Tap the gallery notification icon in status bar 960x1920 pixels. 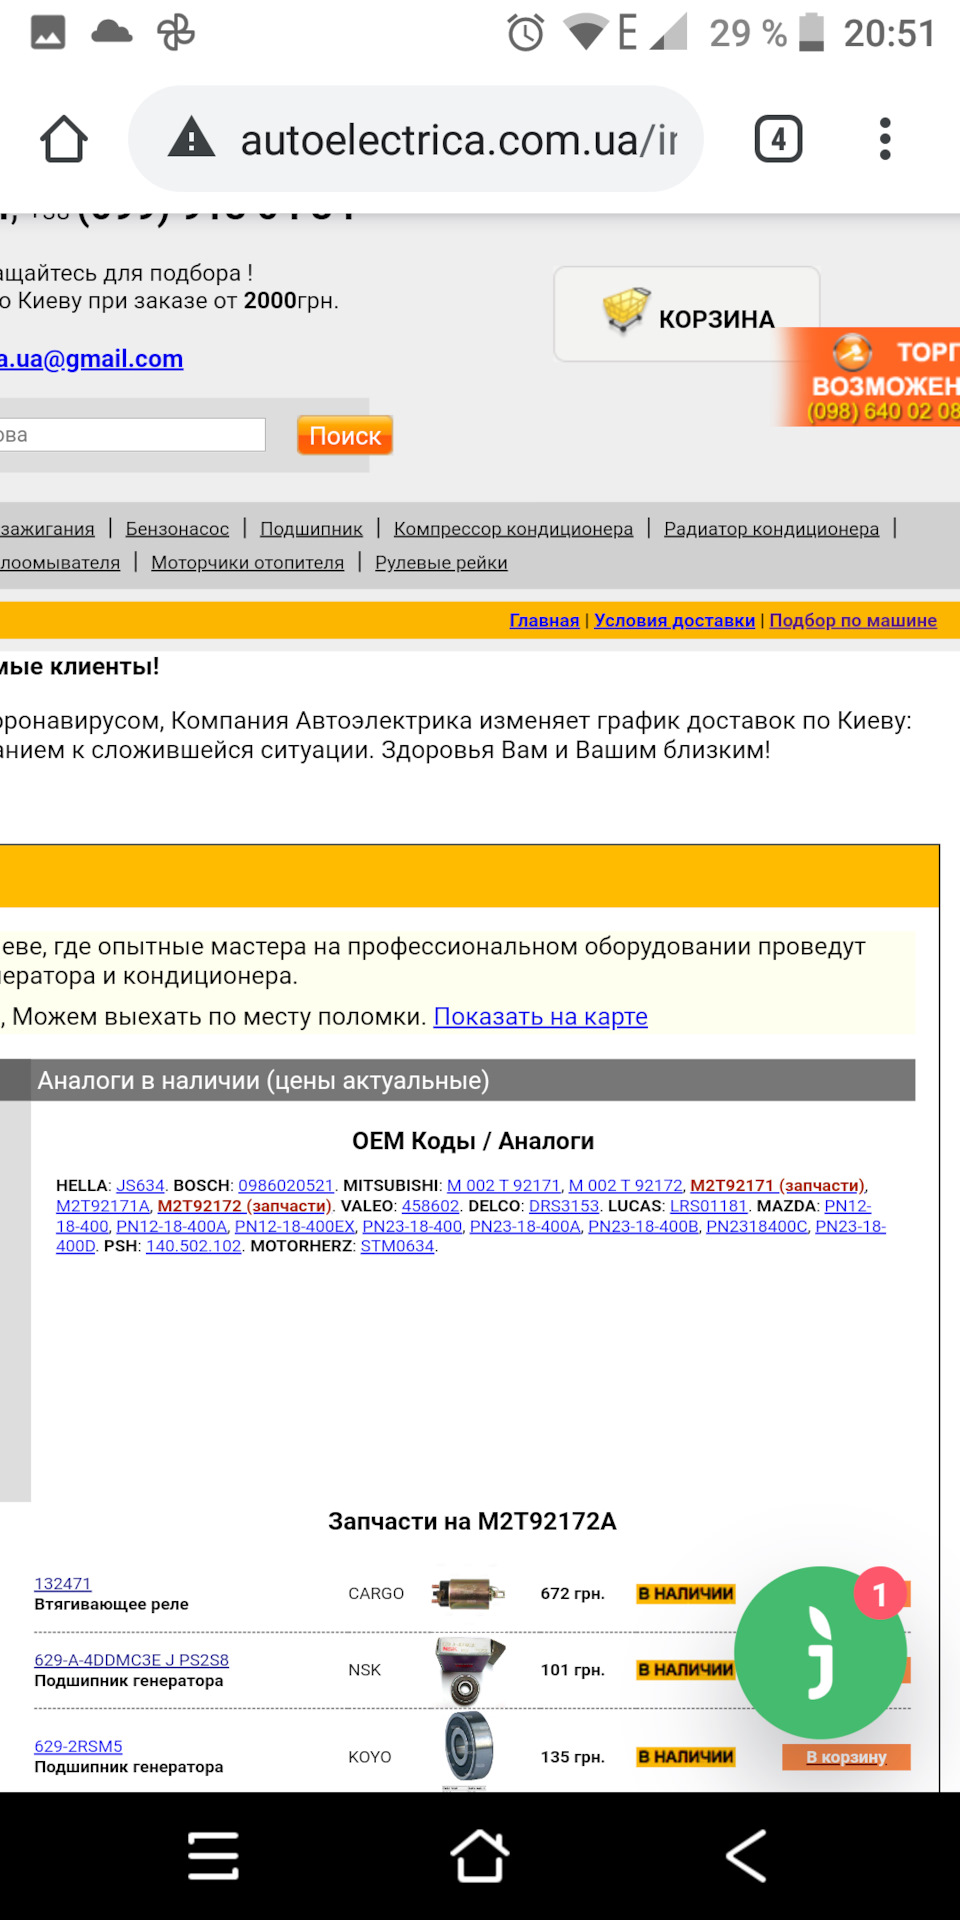[x=48, y=33]
